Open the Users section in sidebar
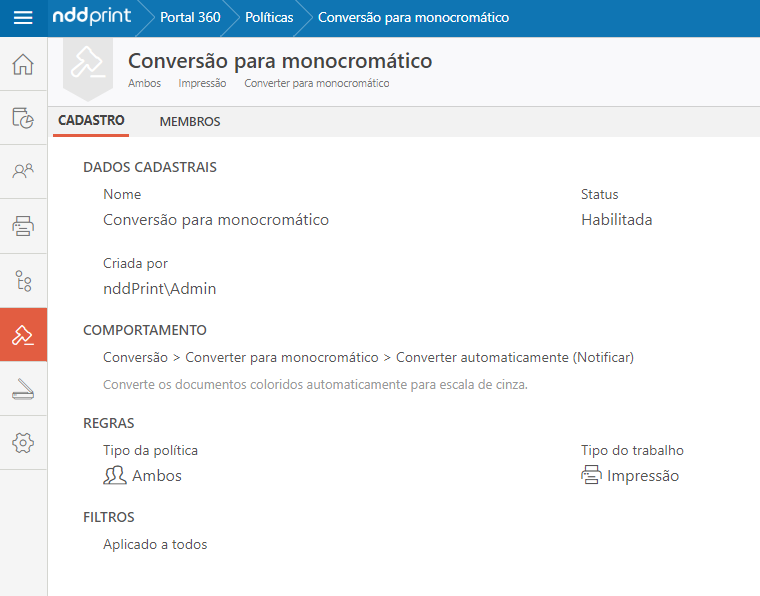The width and height of the screenshot is (760, 596). click(x=23, y=171)
